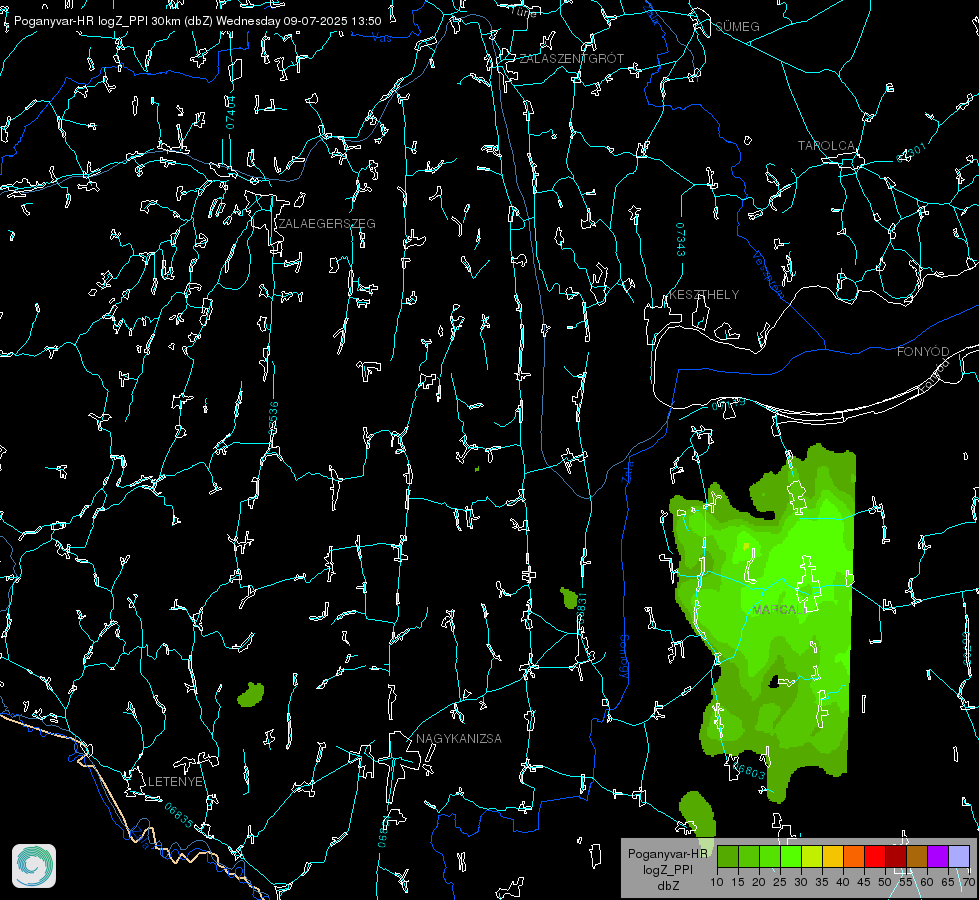Click the KESZTHELY city label
Image resolution: width=979 pixels, height=900 pixels.
704,294
